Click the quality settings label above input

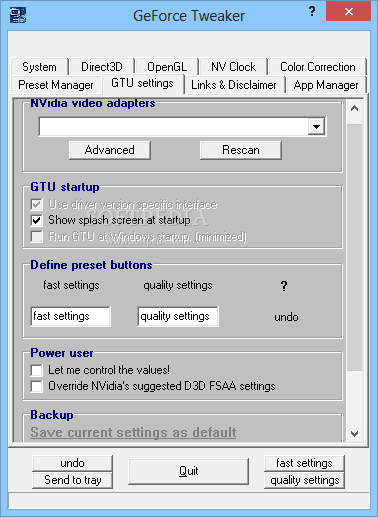coord(178,285)
